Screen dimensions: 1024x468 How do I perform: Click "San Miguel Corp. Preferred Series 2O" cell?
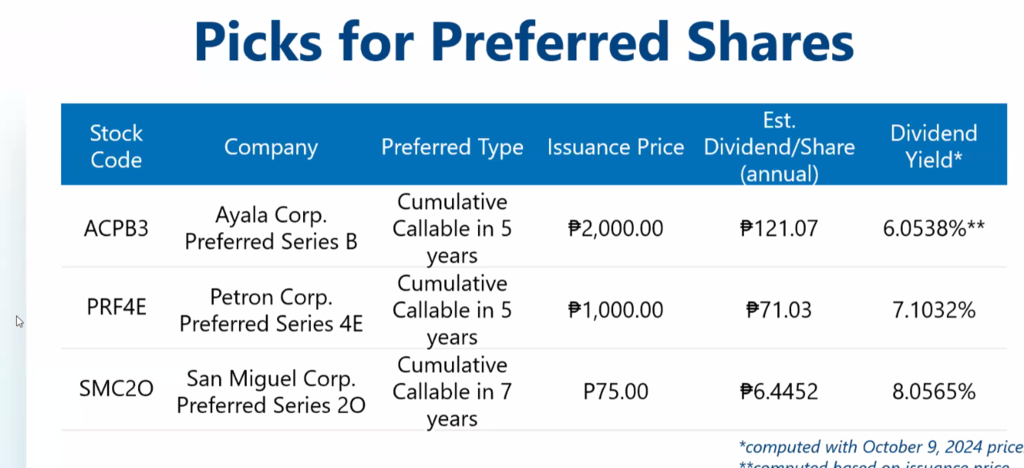pyautogui.click(x=271, y=391)
